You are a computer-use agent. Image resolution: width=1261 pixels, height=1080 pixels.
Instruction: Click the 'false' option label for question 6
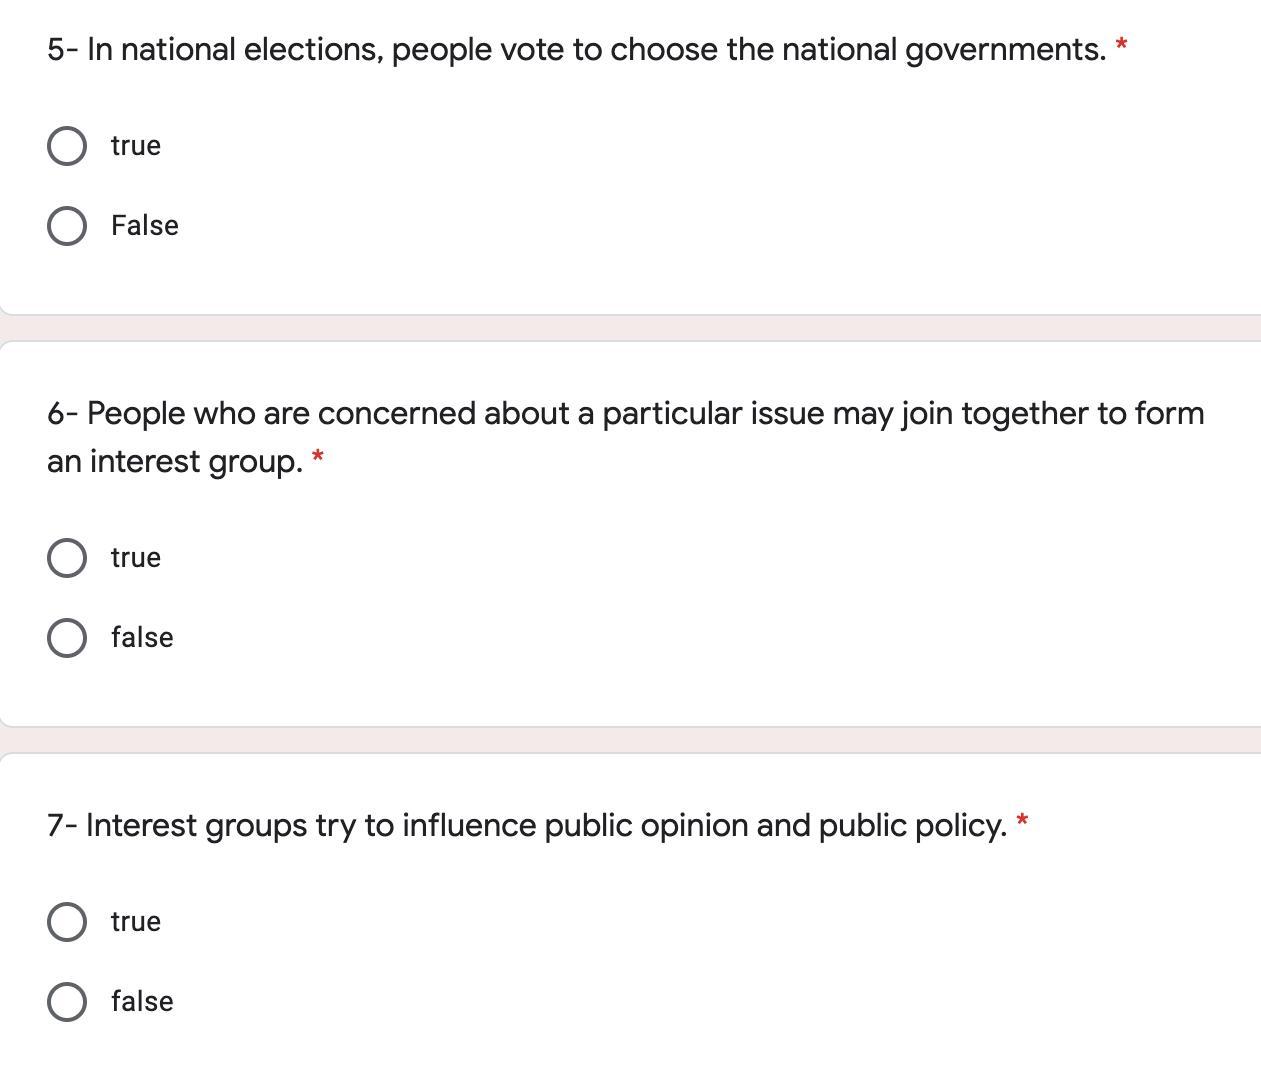point(142,638)
